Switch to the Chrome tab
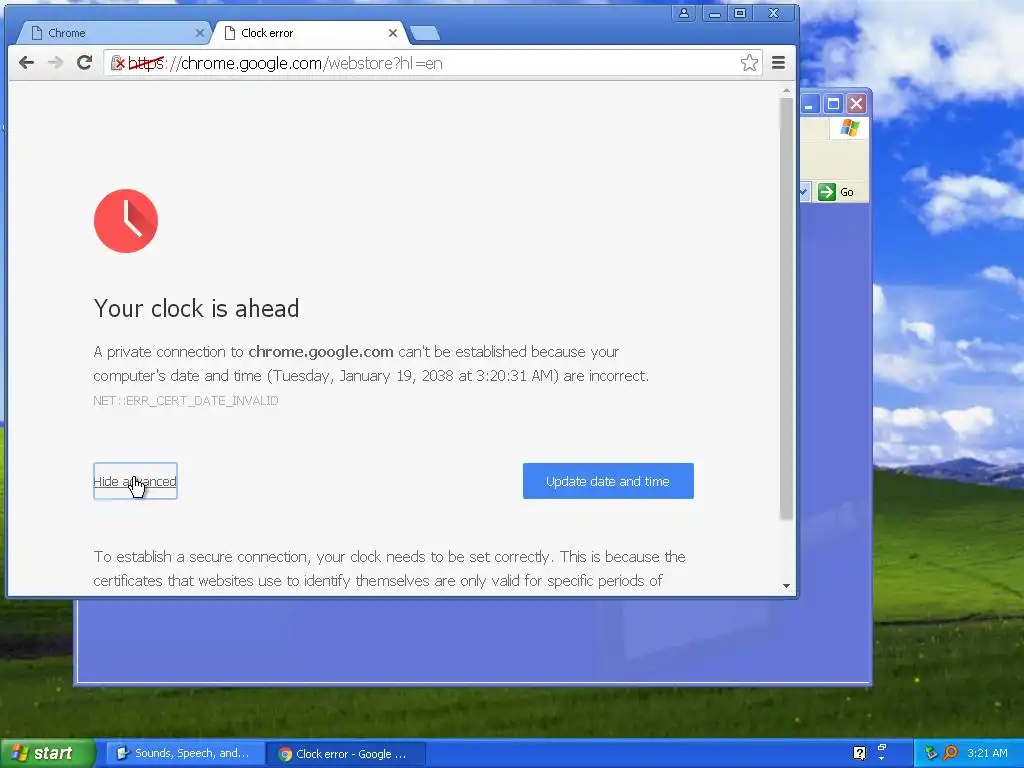This screenshot has height=768, width=1024. coord(112,33)
